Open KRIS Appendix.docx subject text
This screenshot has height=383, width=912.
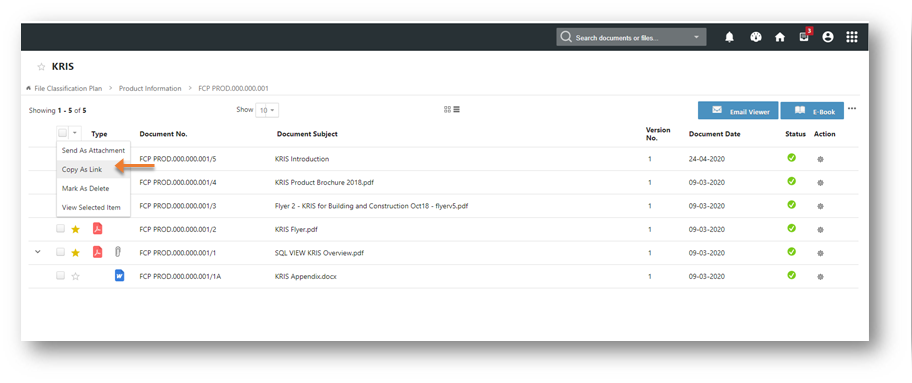(305, 276)
